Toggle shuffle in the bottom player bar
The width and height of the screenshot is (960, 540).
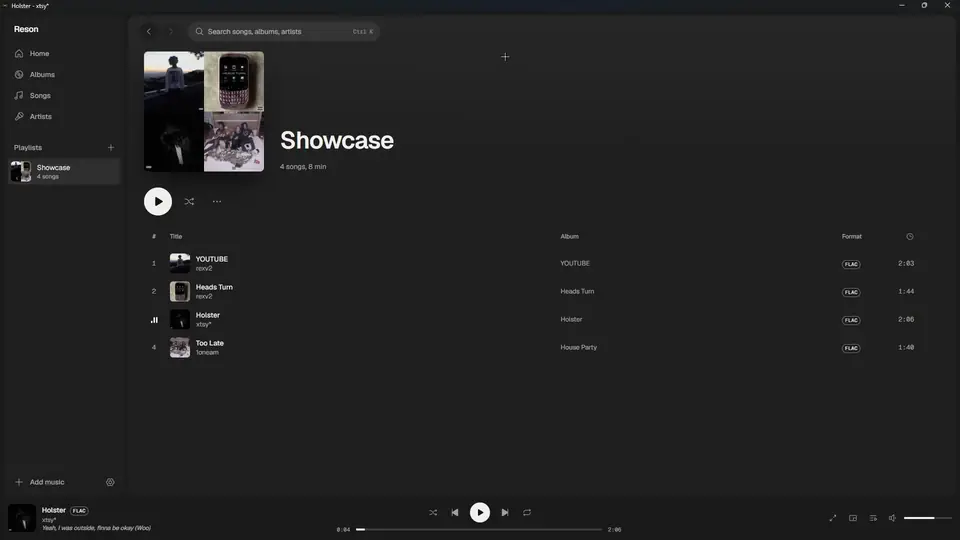(x=433, y=512)
